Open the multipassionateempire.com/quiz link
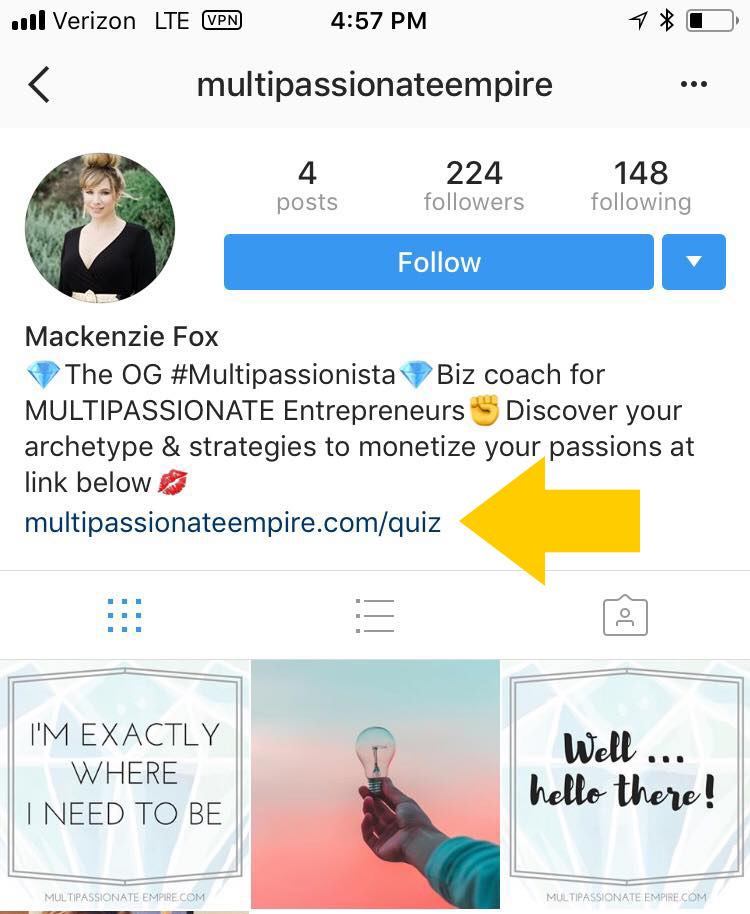 (233, 522)
